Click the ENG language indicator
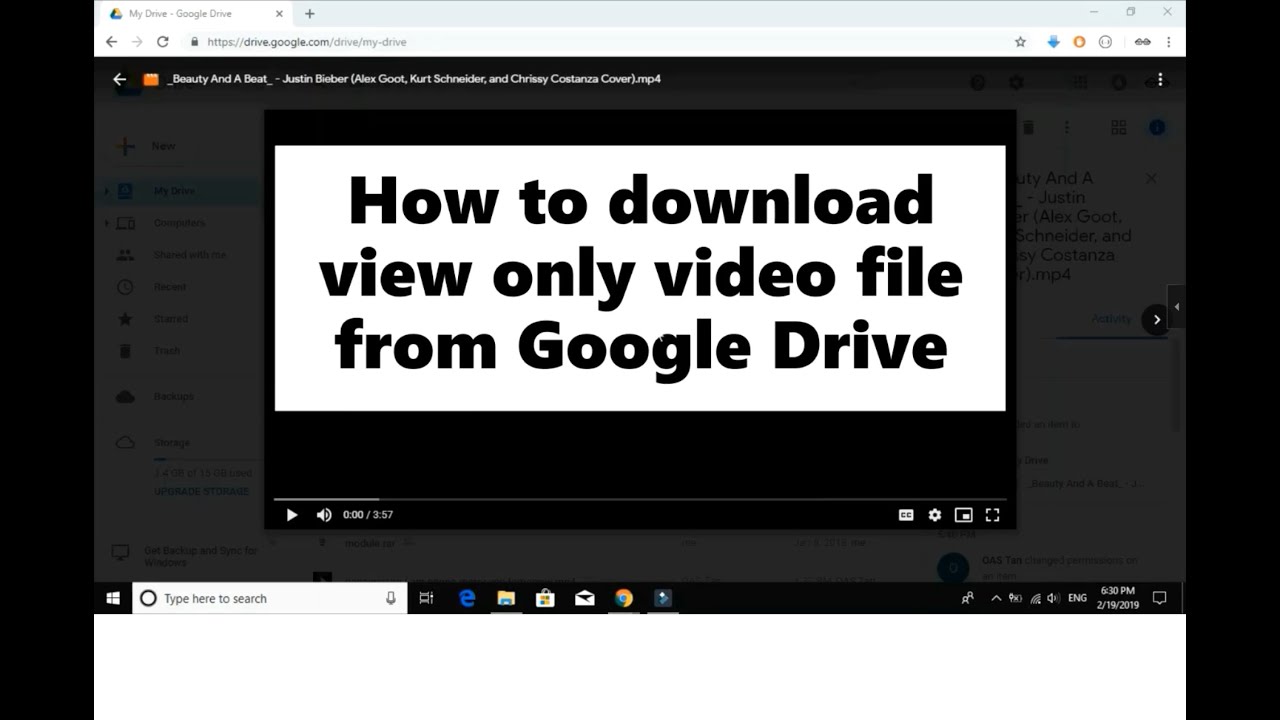Screen dimensions: 1280x720 point(1077,598)
